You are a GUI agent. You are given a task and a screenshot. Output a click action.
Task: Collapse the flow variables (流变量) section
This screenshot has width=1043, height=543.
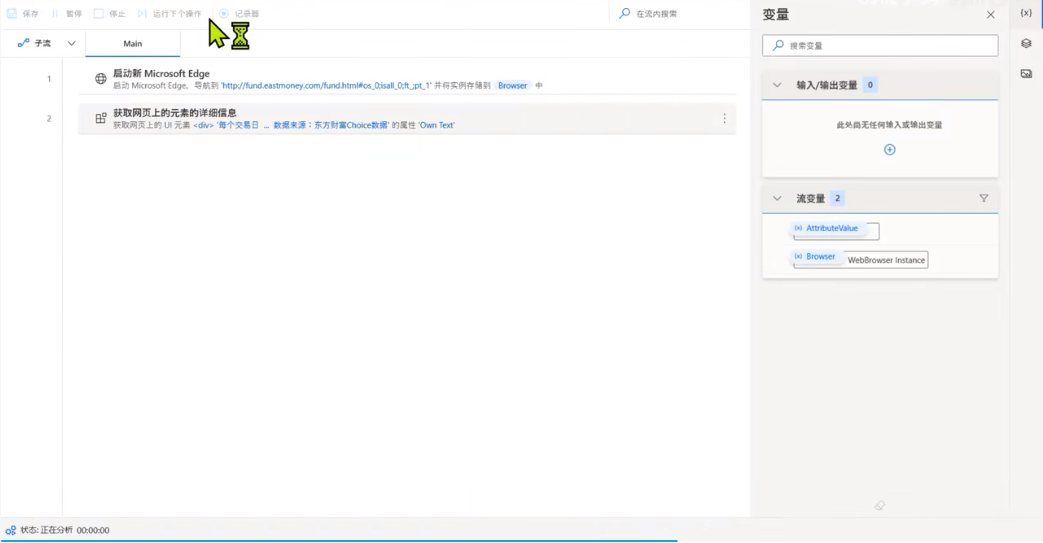tap(777, 198)
